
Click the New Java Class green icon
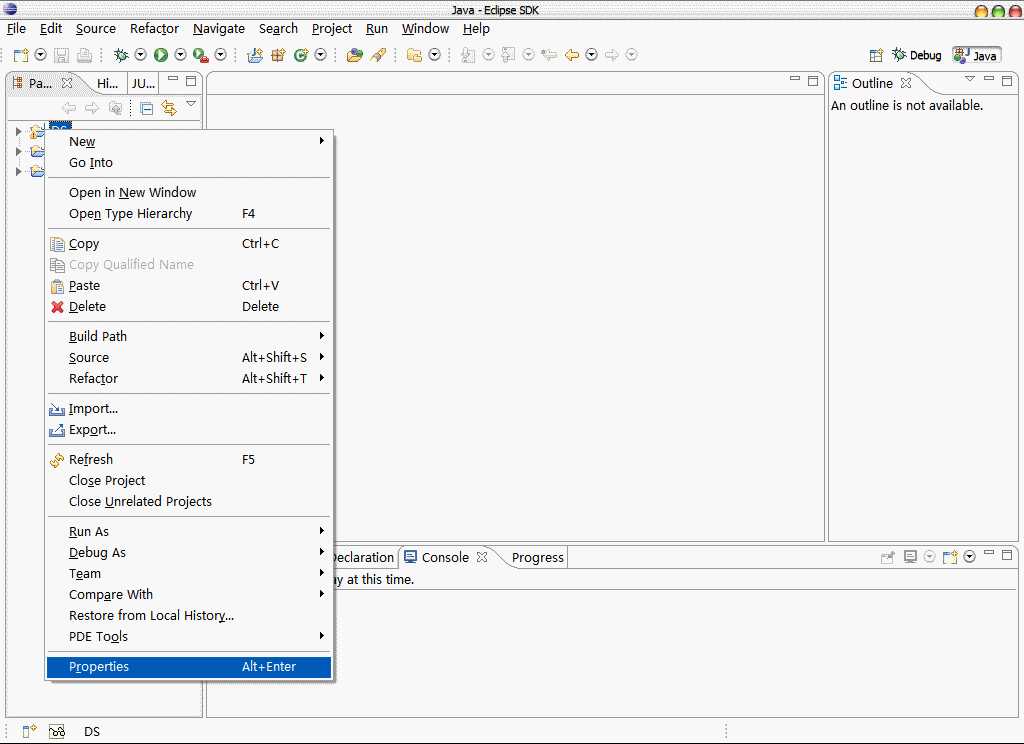[300, 56]
